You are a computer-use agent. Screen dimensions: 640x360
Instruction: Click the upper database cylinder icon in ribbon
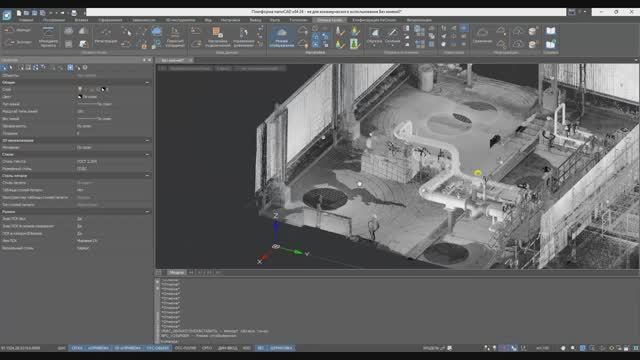(533, 31)
